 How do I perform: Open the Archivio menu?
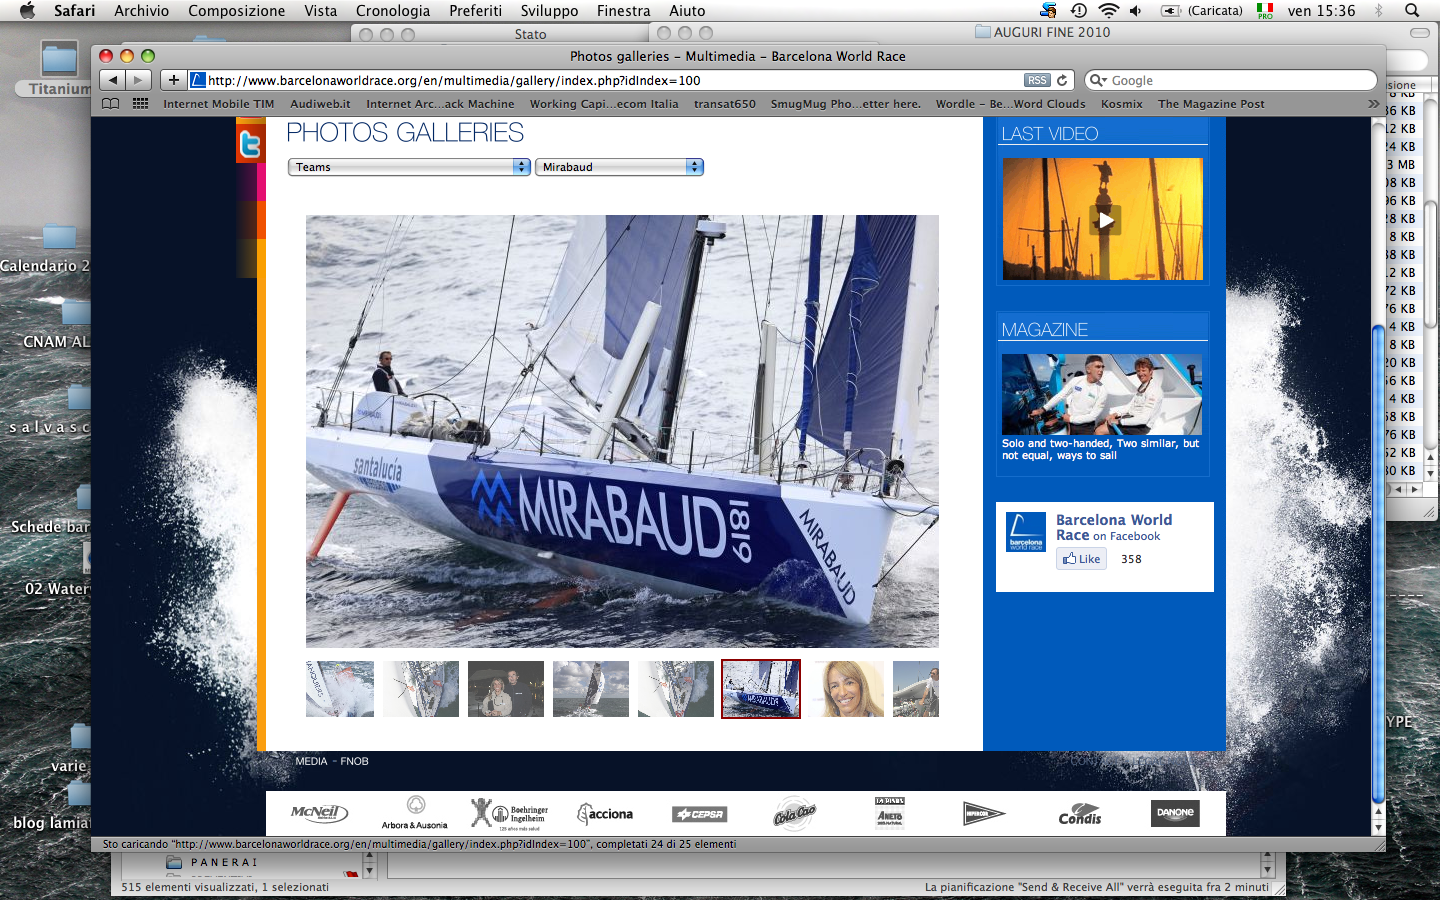pyautogui.click(x=141, y=10)
